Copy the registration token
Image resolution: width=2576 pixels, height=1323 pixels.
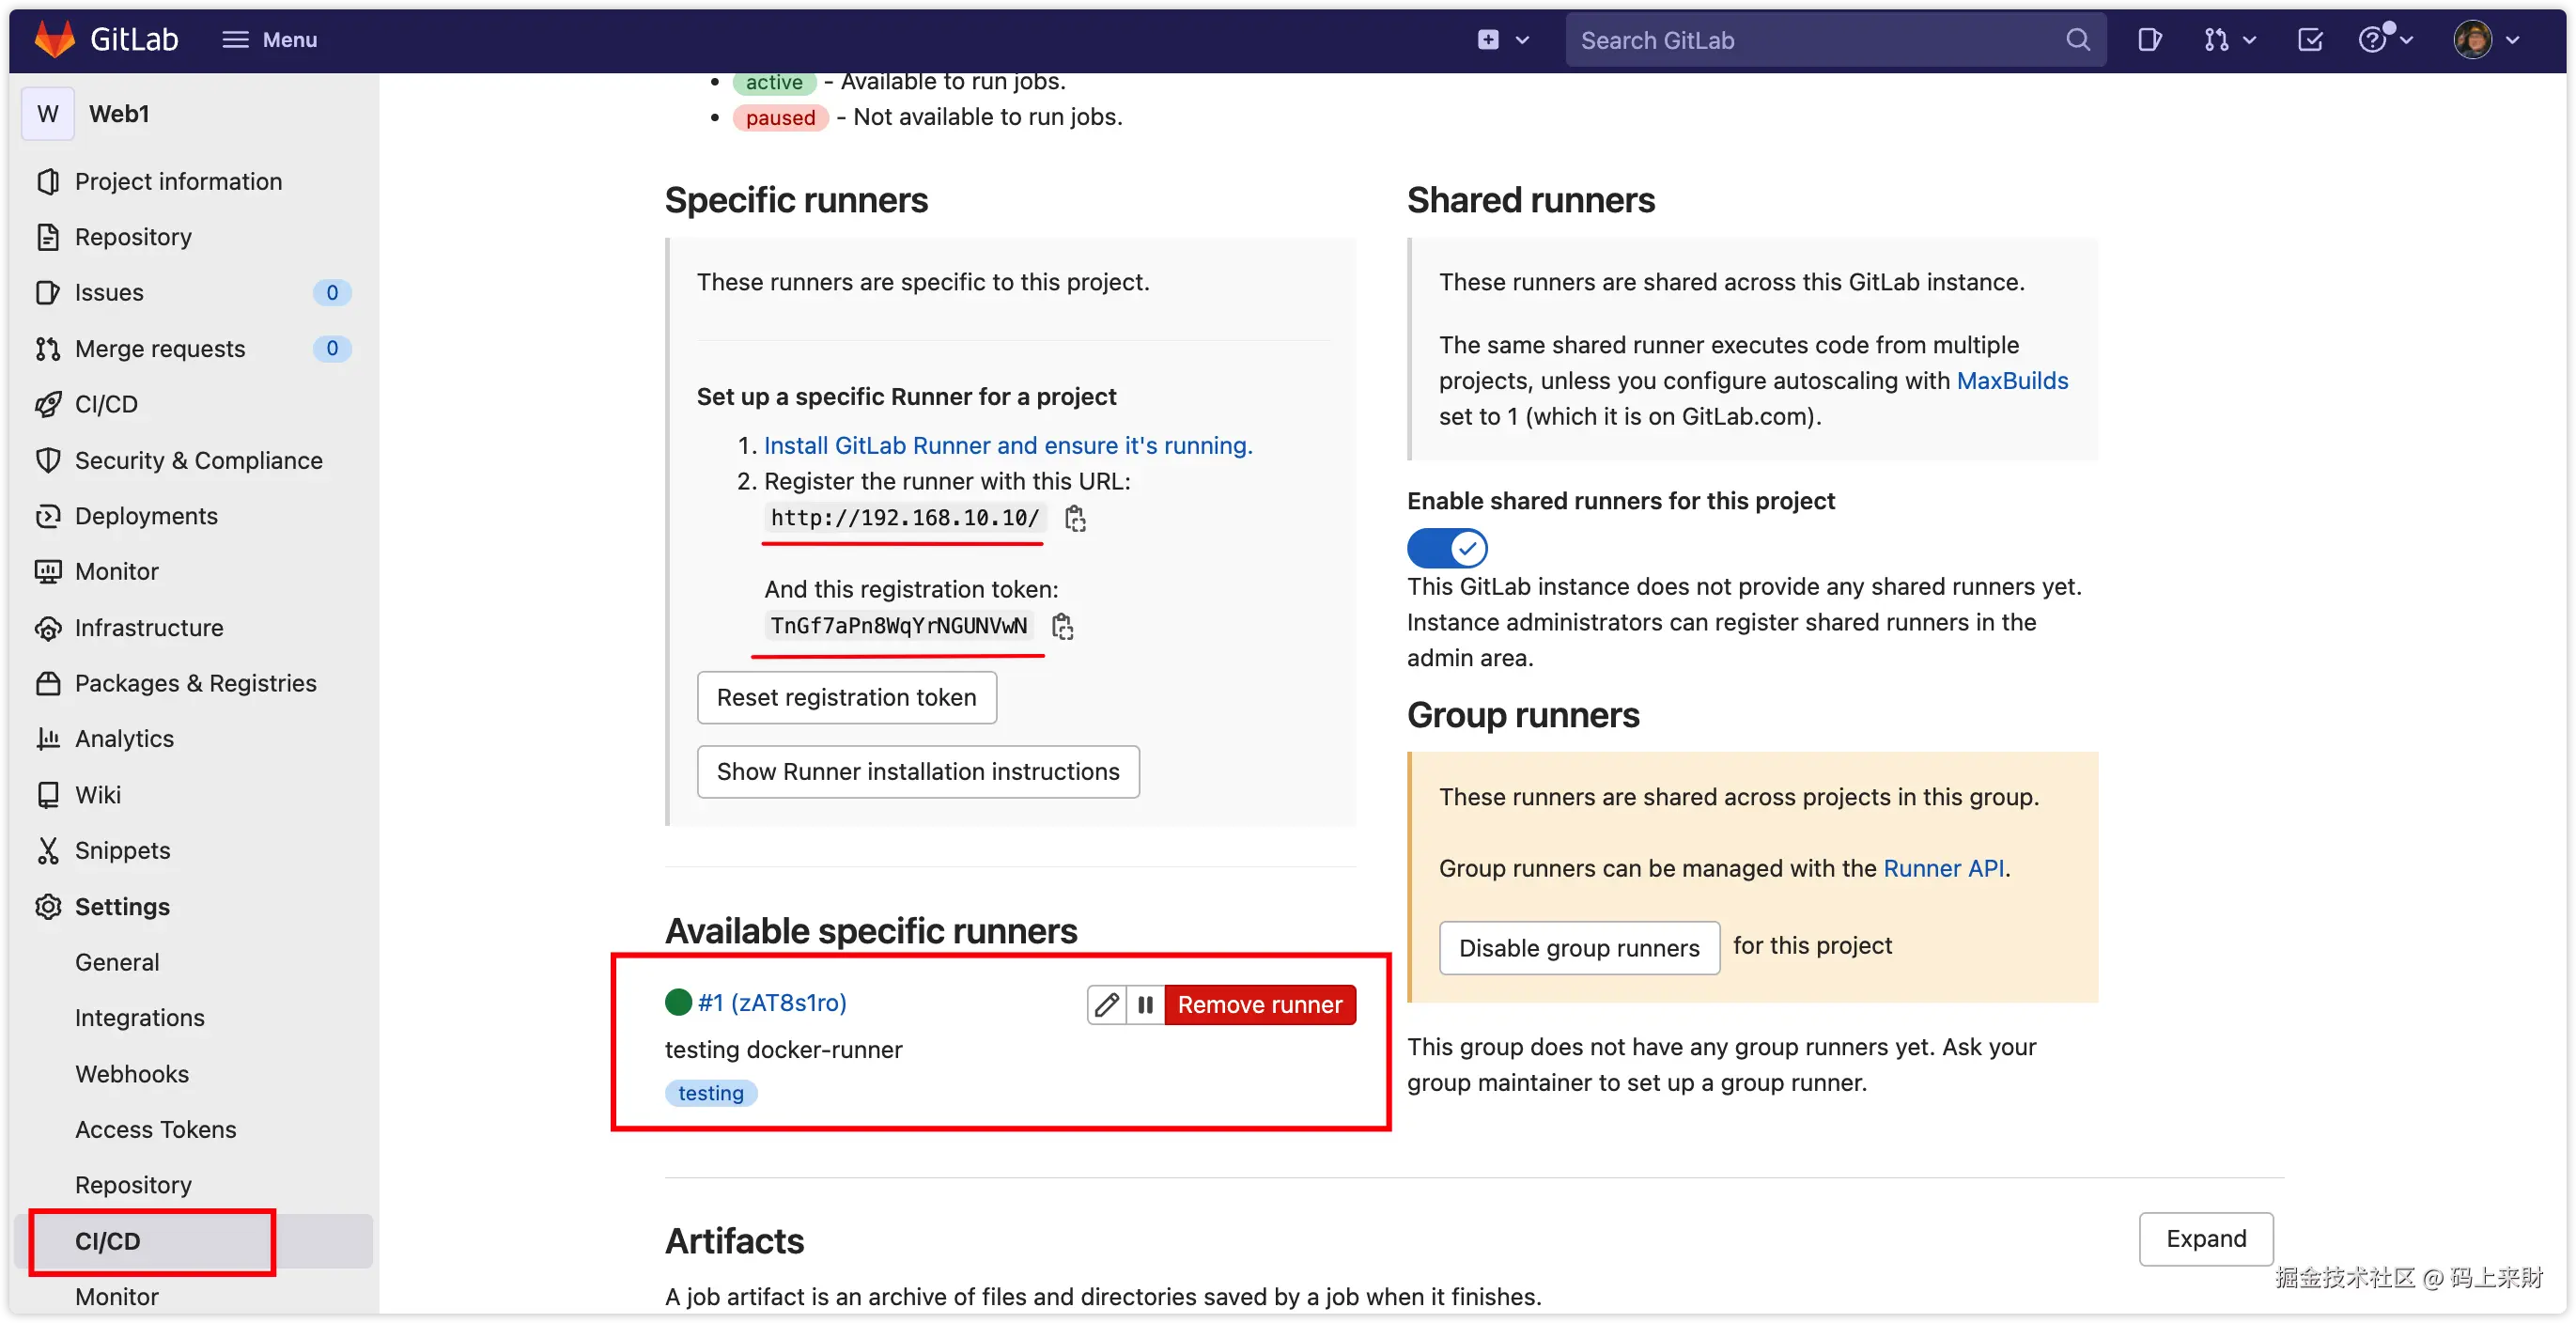coord(1062,626)
